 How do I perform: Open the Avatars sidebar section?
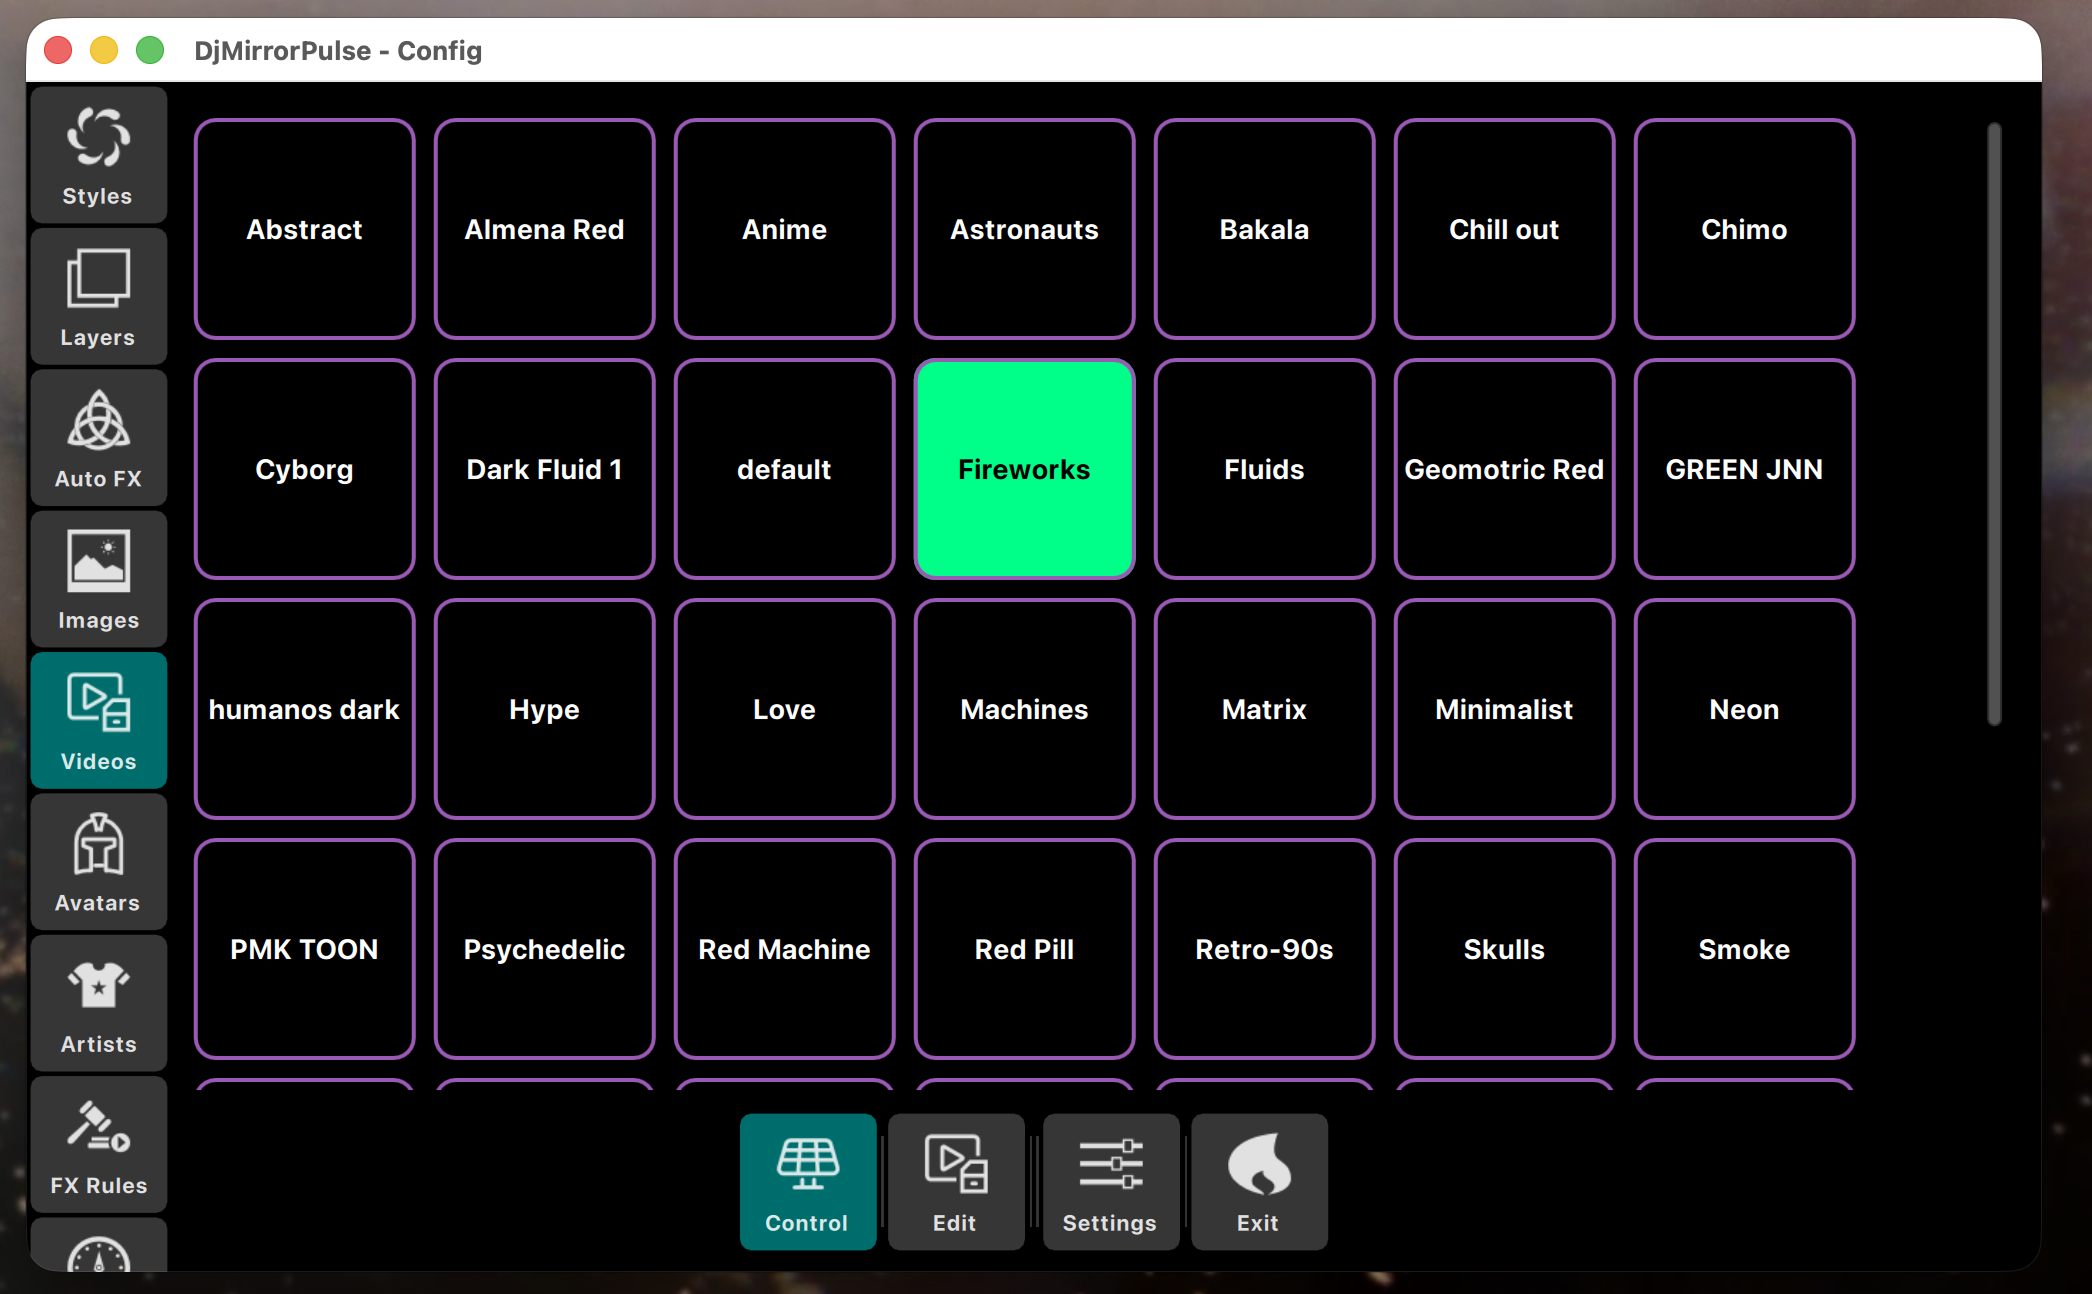click(x=98, y=862)
